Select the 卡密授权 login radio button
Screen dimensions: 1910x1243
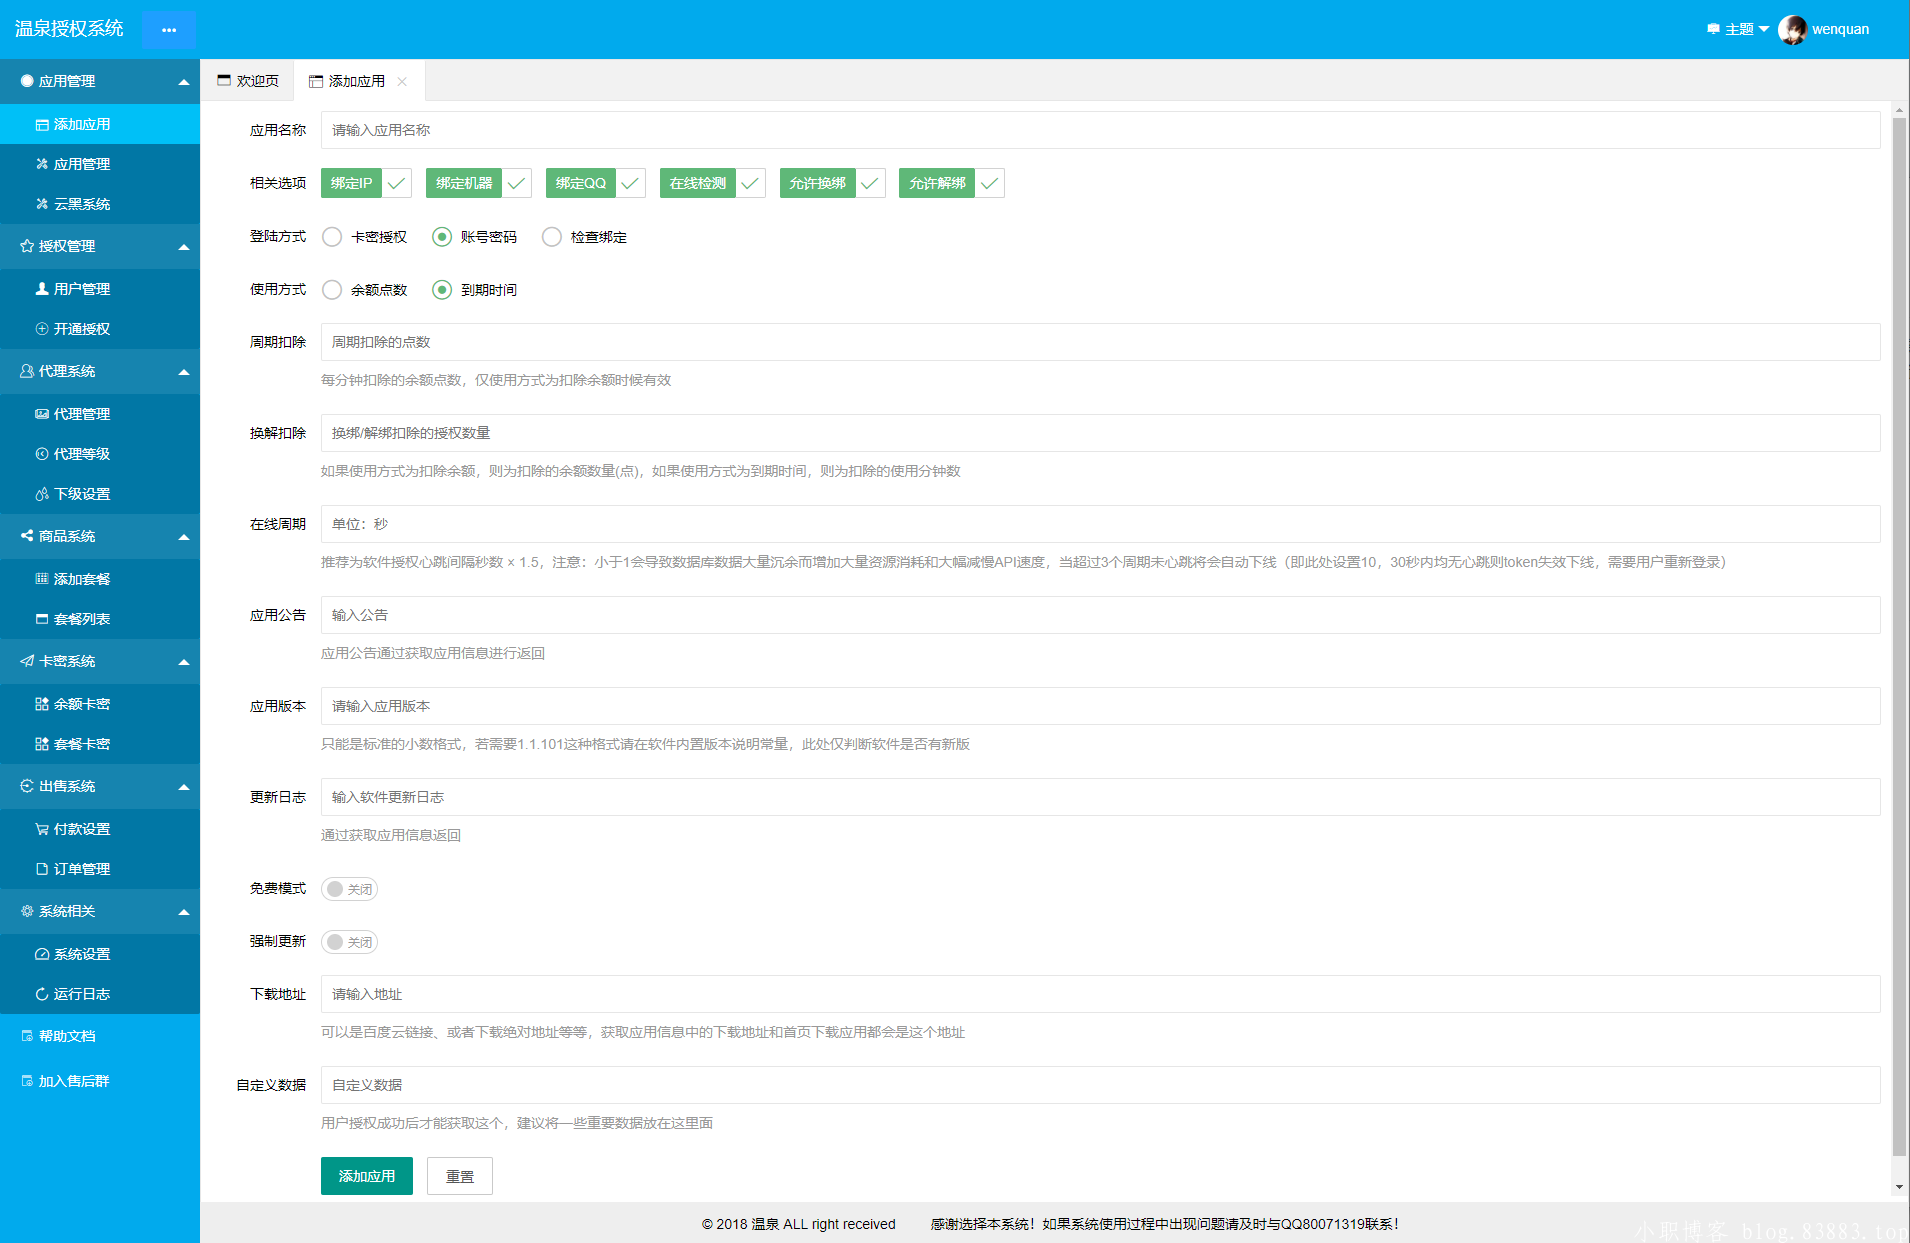click(332, 237)
